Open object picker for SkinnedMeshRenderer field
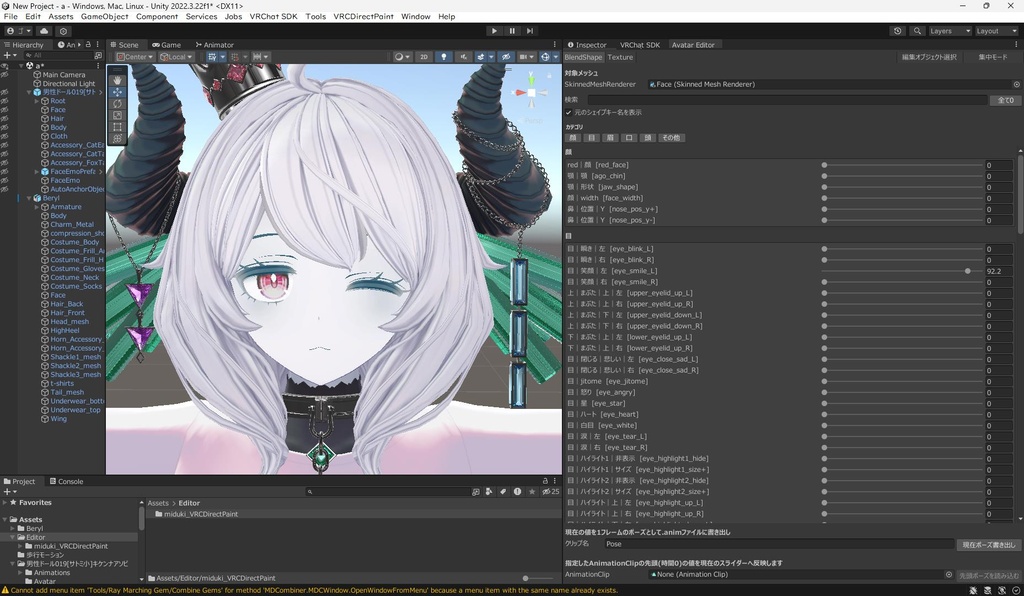1024x596 pixels. pos(1016,84)
